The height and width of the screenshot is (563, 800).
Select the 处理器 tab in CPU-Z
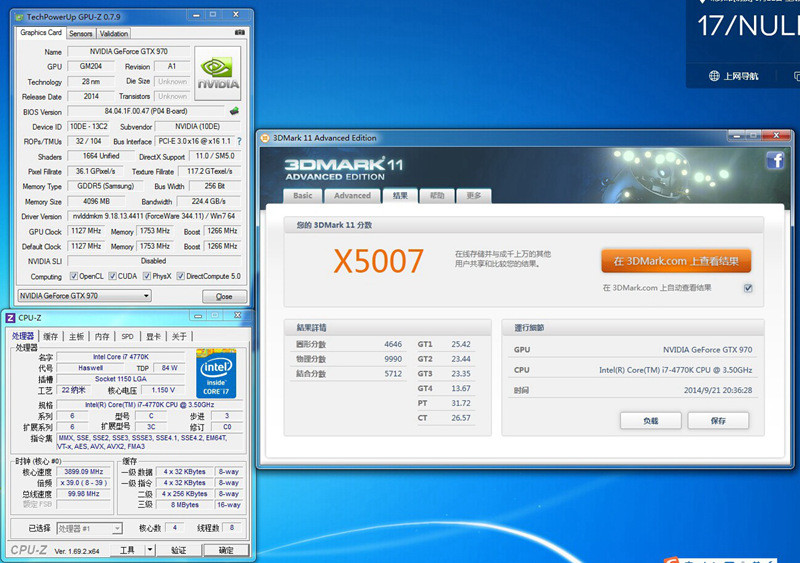click(23, 336)
